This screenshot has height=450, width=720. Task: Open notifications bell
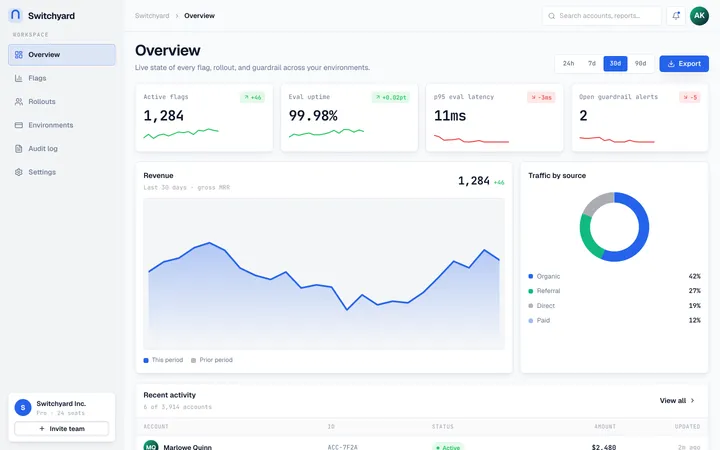coord(675,16)
